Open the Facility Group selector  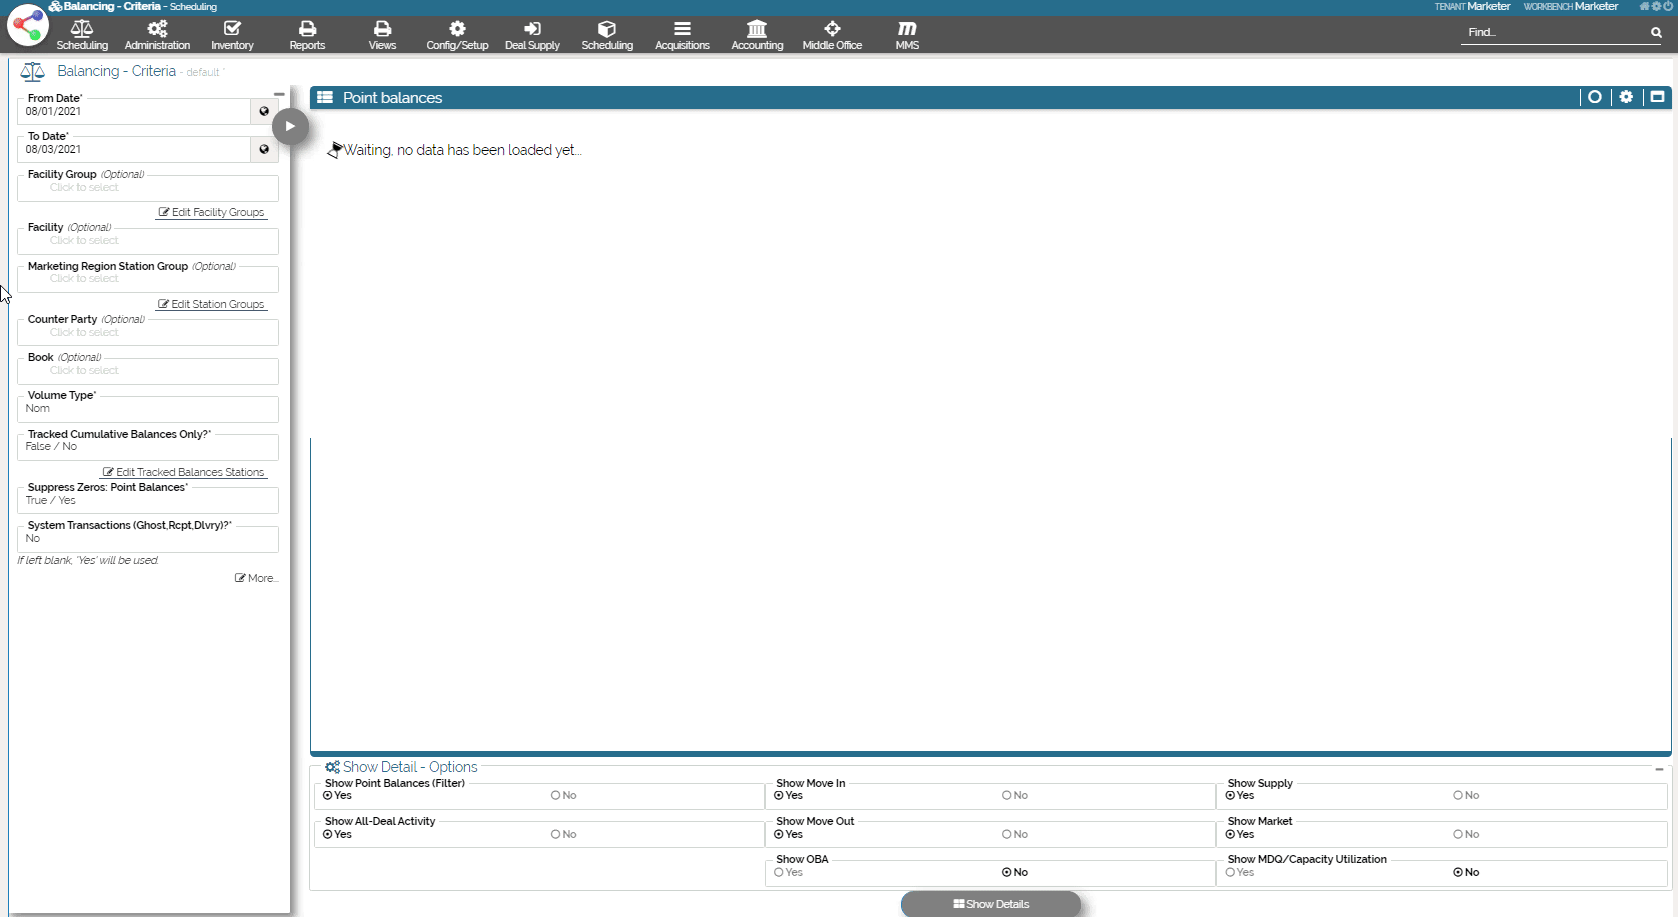(147, 188)
